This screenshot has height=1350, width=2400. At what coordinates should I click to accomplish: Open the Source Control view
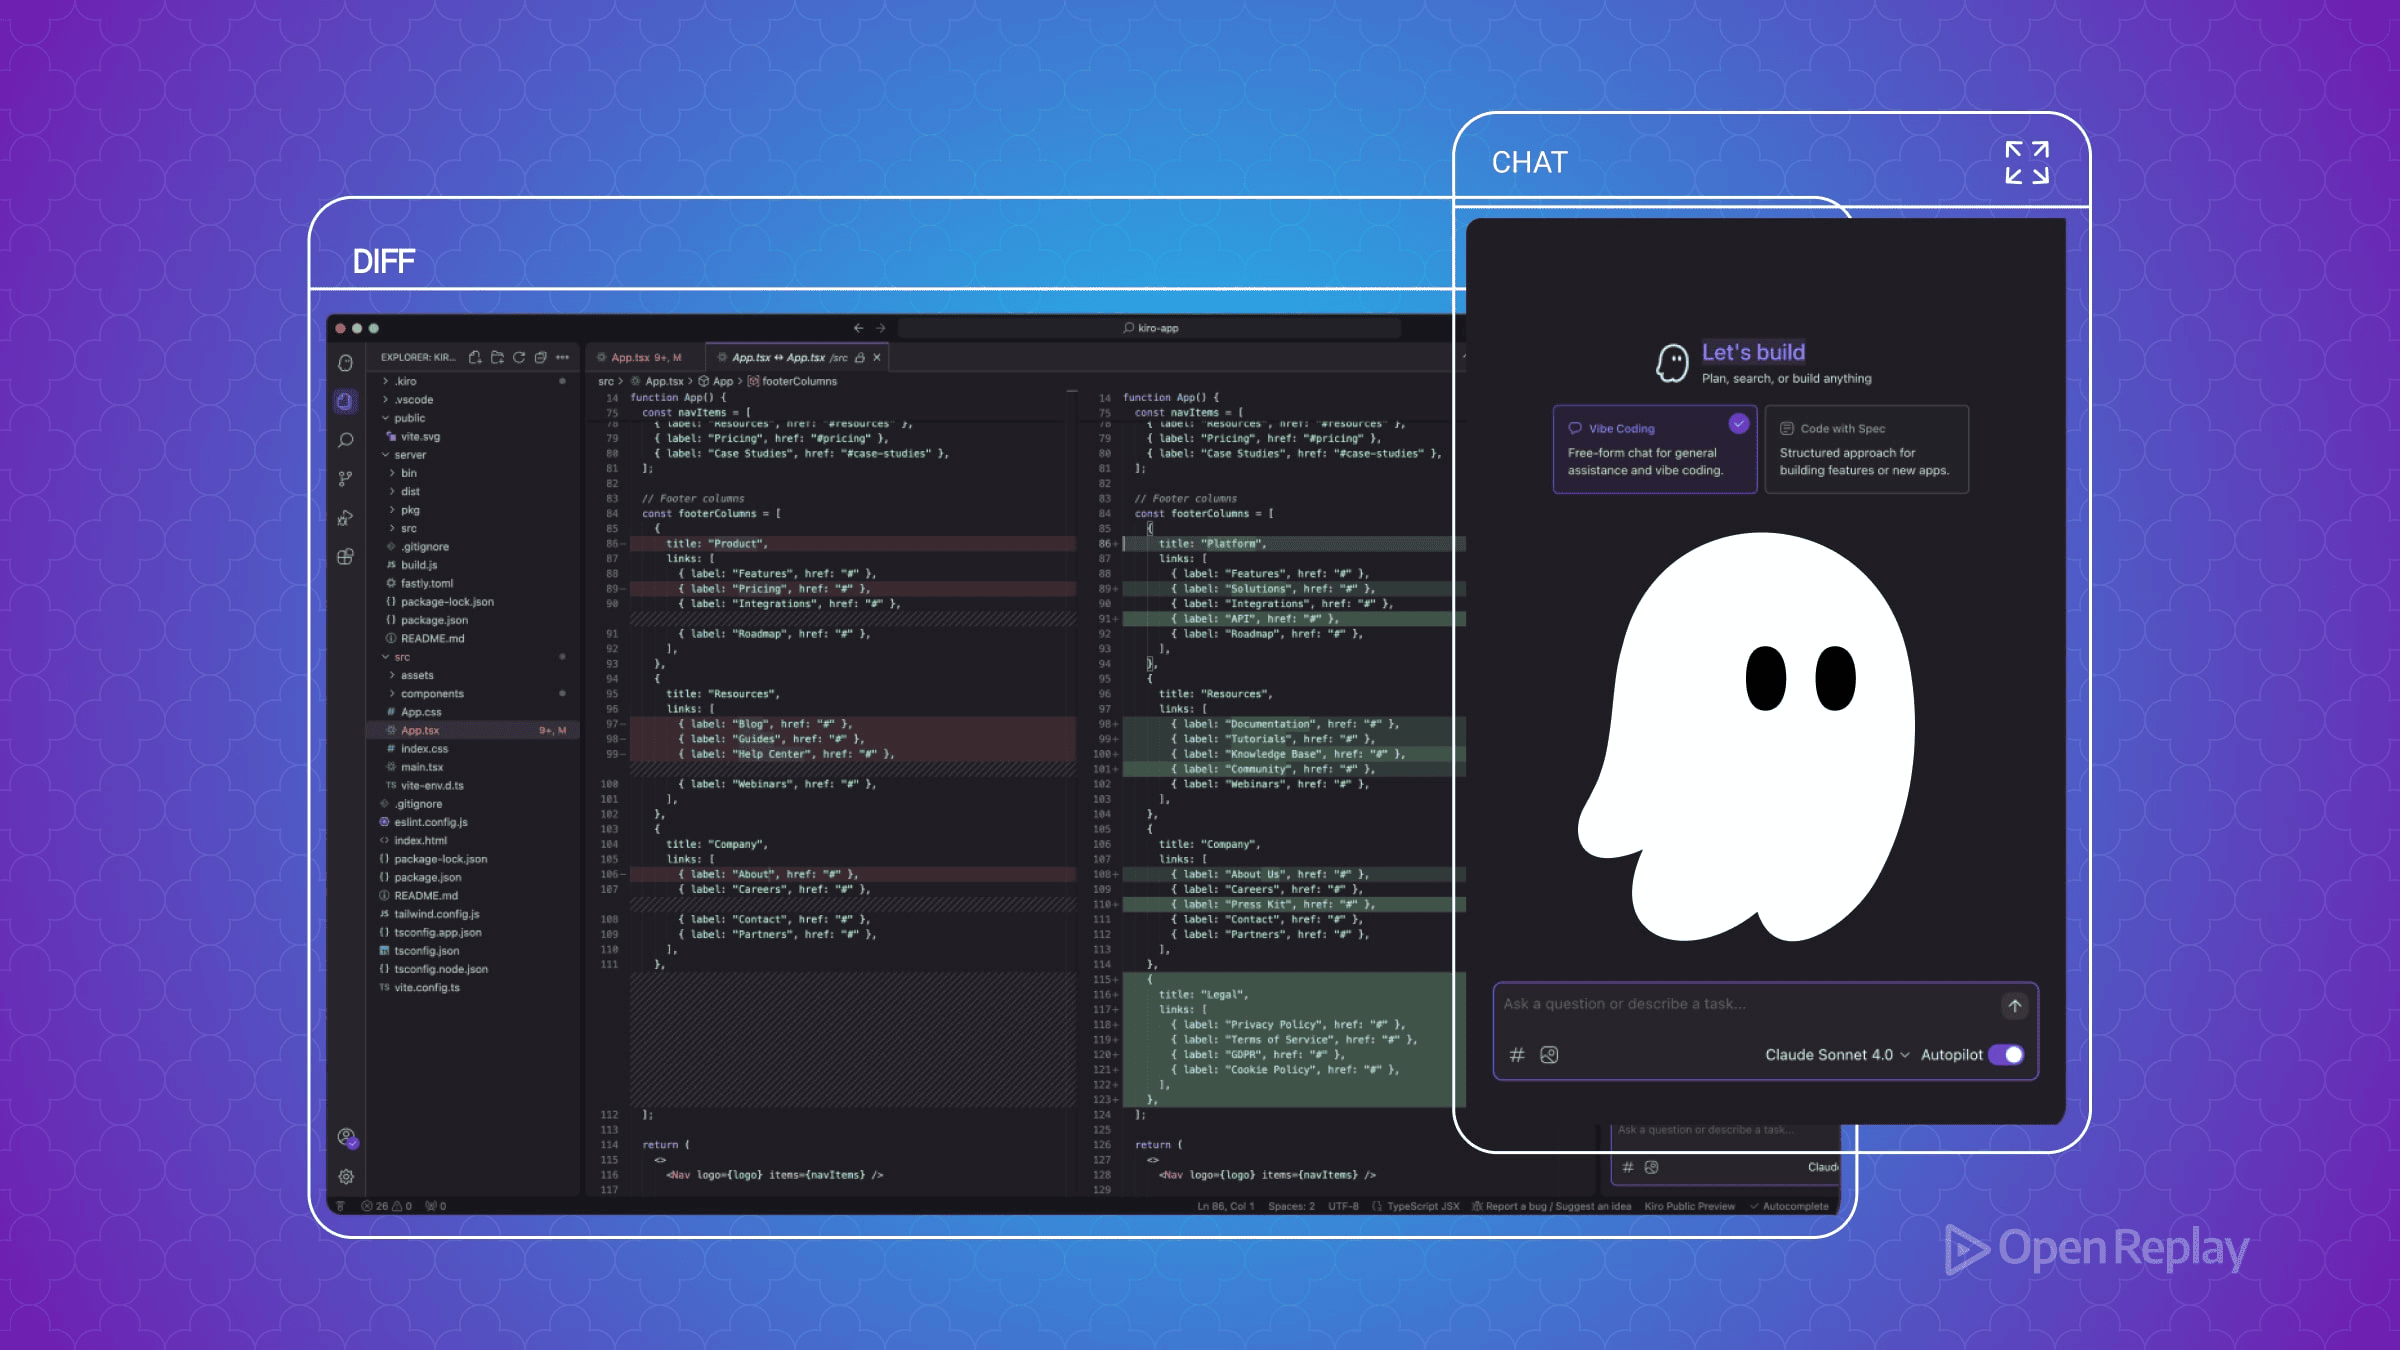[x=346, y=479]
